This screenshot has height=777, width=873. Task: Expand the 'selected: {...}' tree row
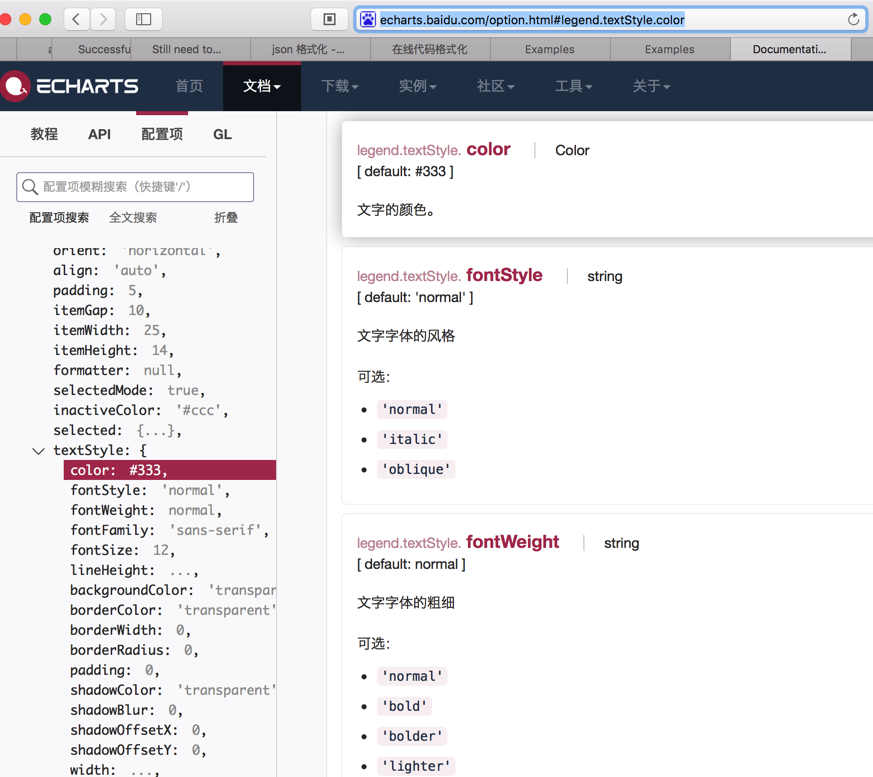pyautogui.click(x=117, y=431)
